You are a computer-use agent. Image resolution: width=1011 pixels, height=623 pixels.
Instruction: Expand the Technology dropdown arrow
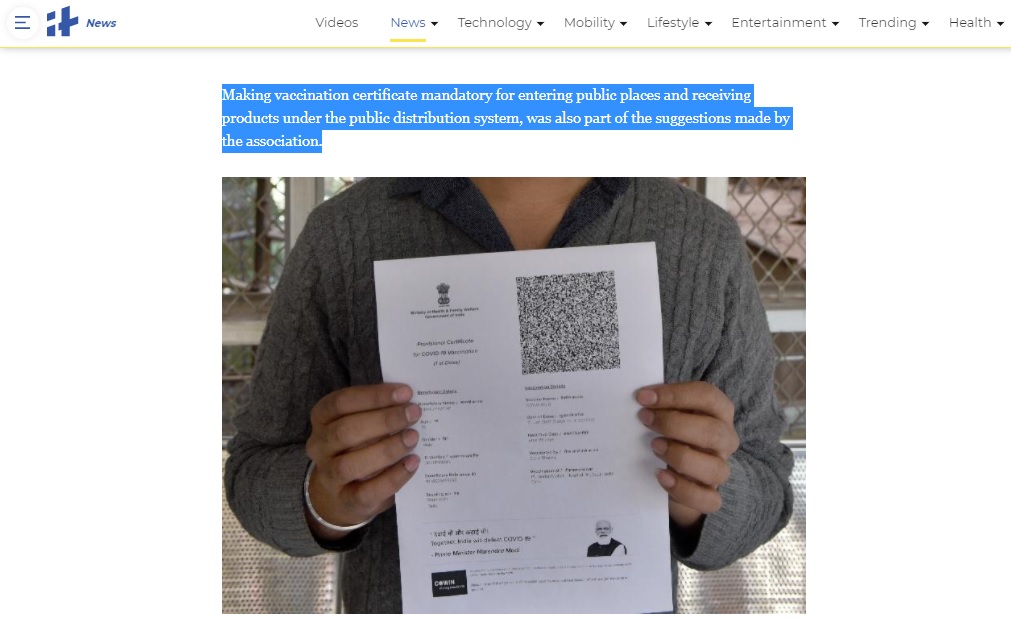coord(540,24)
